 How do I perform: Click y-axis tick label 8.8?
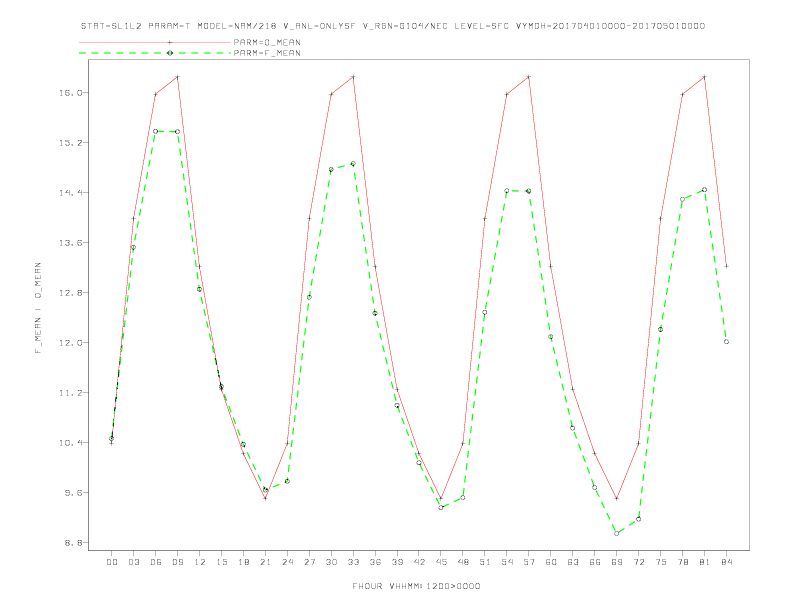pyautogui.click(x=72, y=543)
